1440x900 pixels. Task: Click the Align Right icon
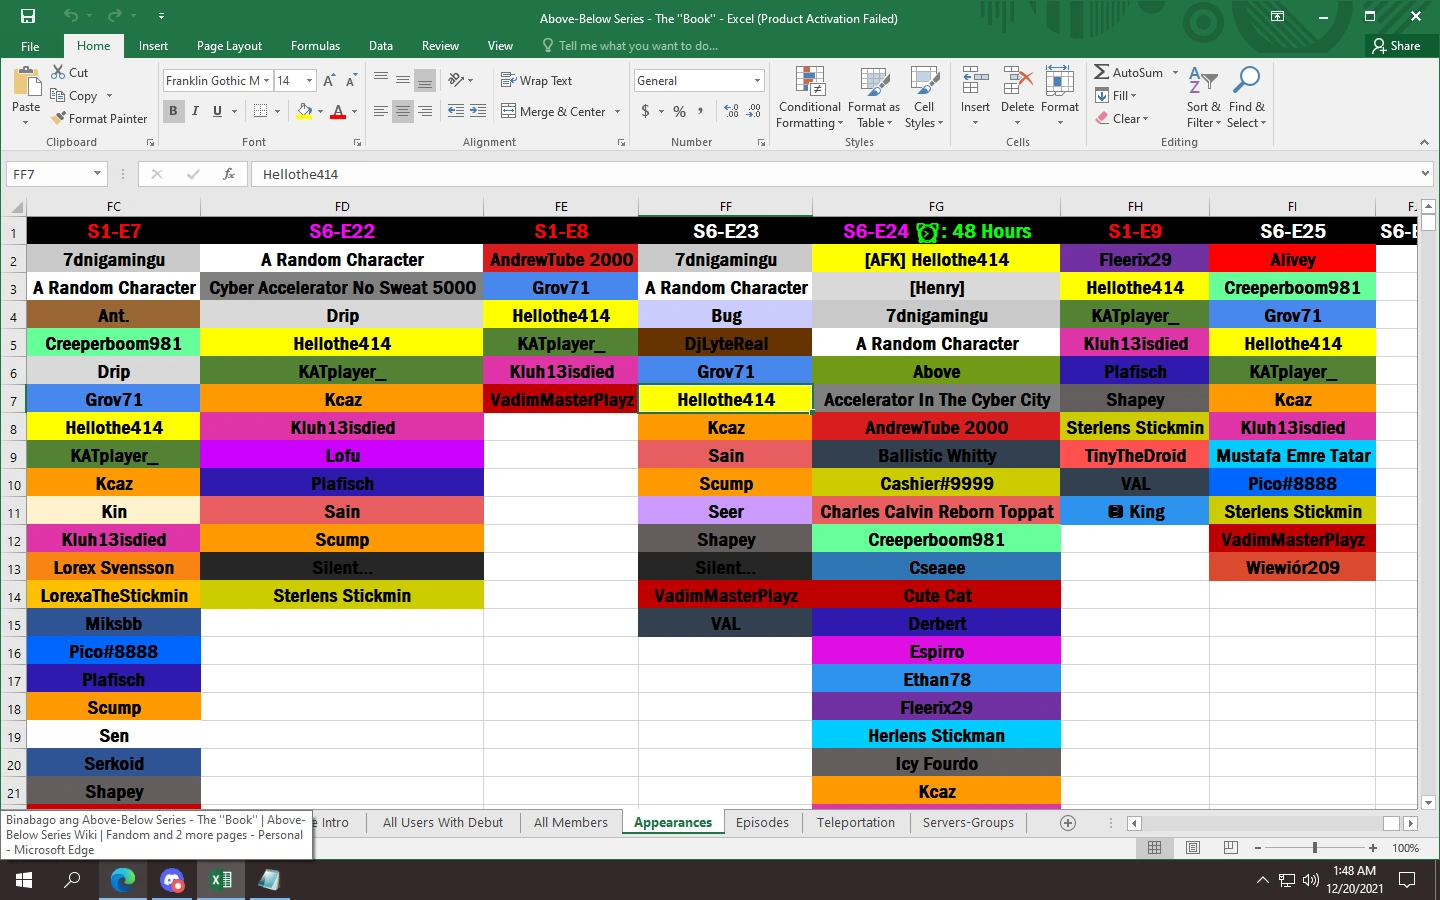(425, 111)
